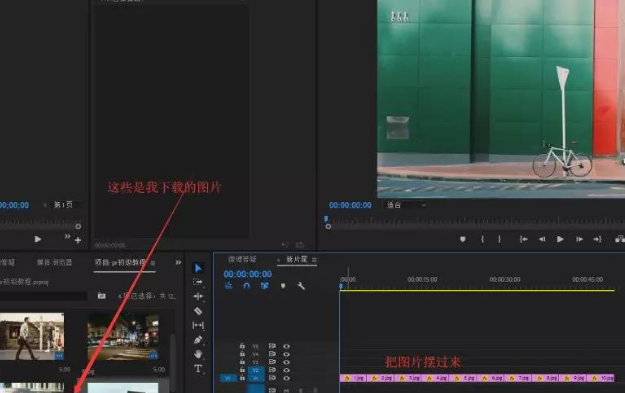The width and height of the screenshot is (625, 393).
Task: Select the Selection arrow tool
Action: pos(198,268)
